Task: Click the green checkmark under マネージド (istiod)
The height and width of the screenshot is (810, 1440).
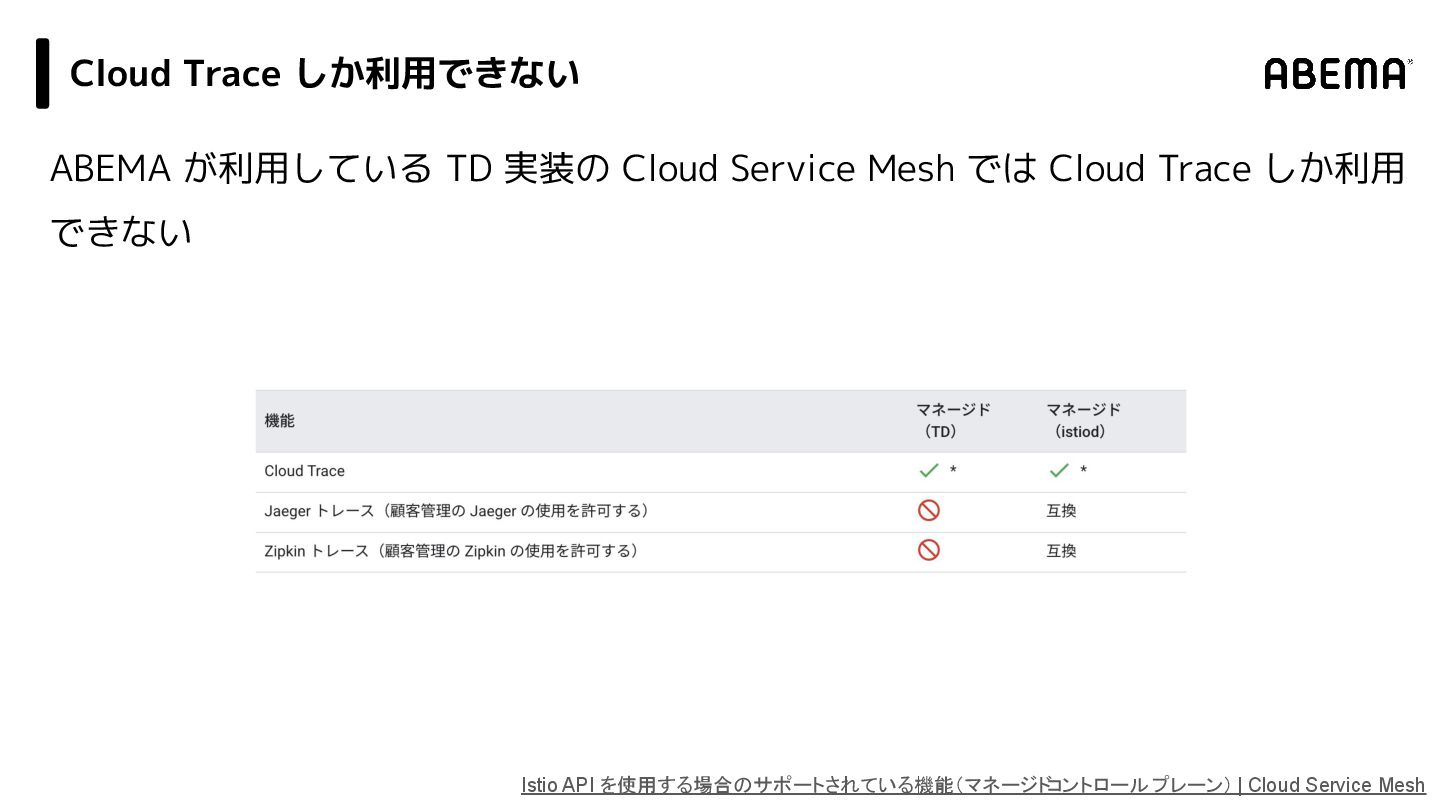Action: pos(1059,470)
